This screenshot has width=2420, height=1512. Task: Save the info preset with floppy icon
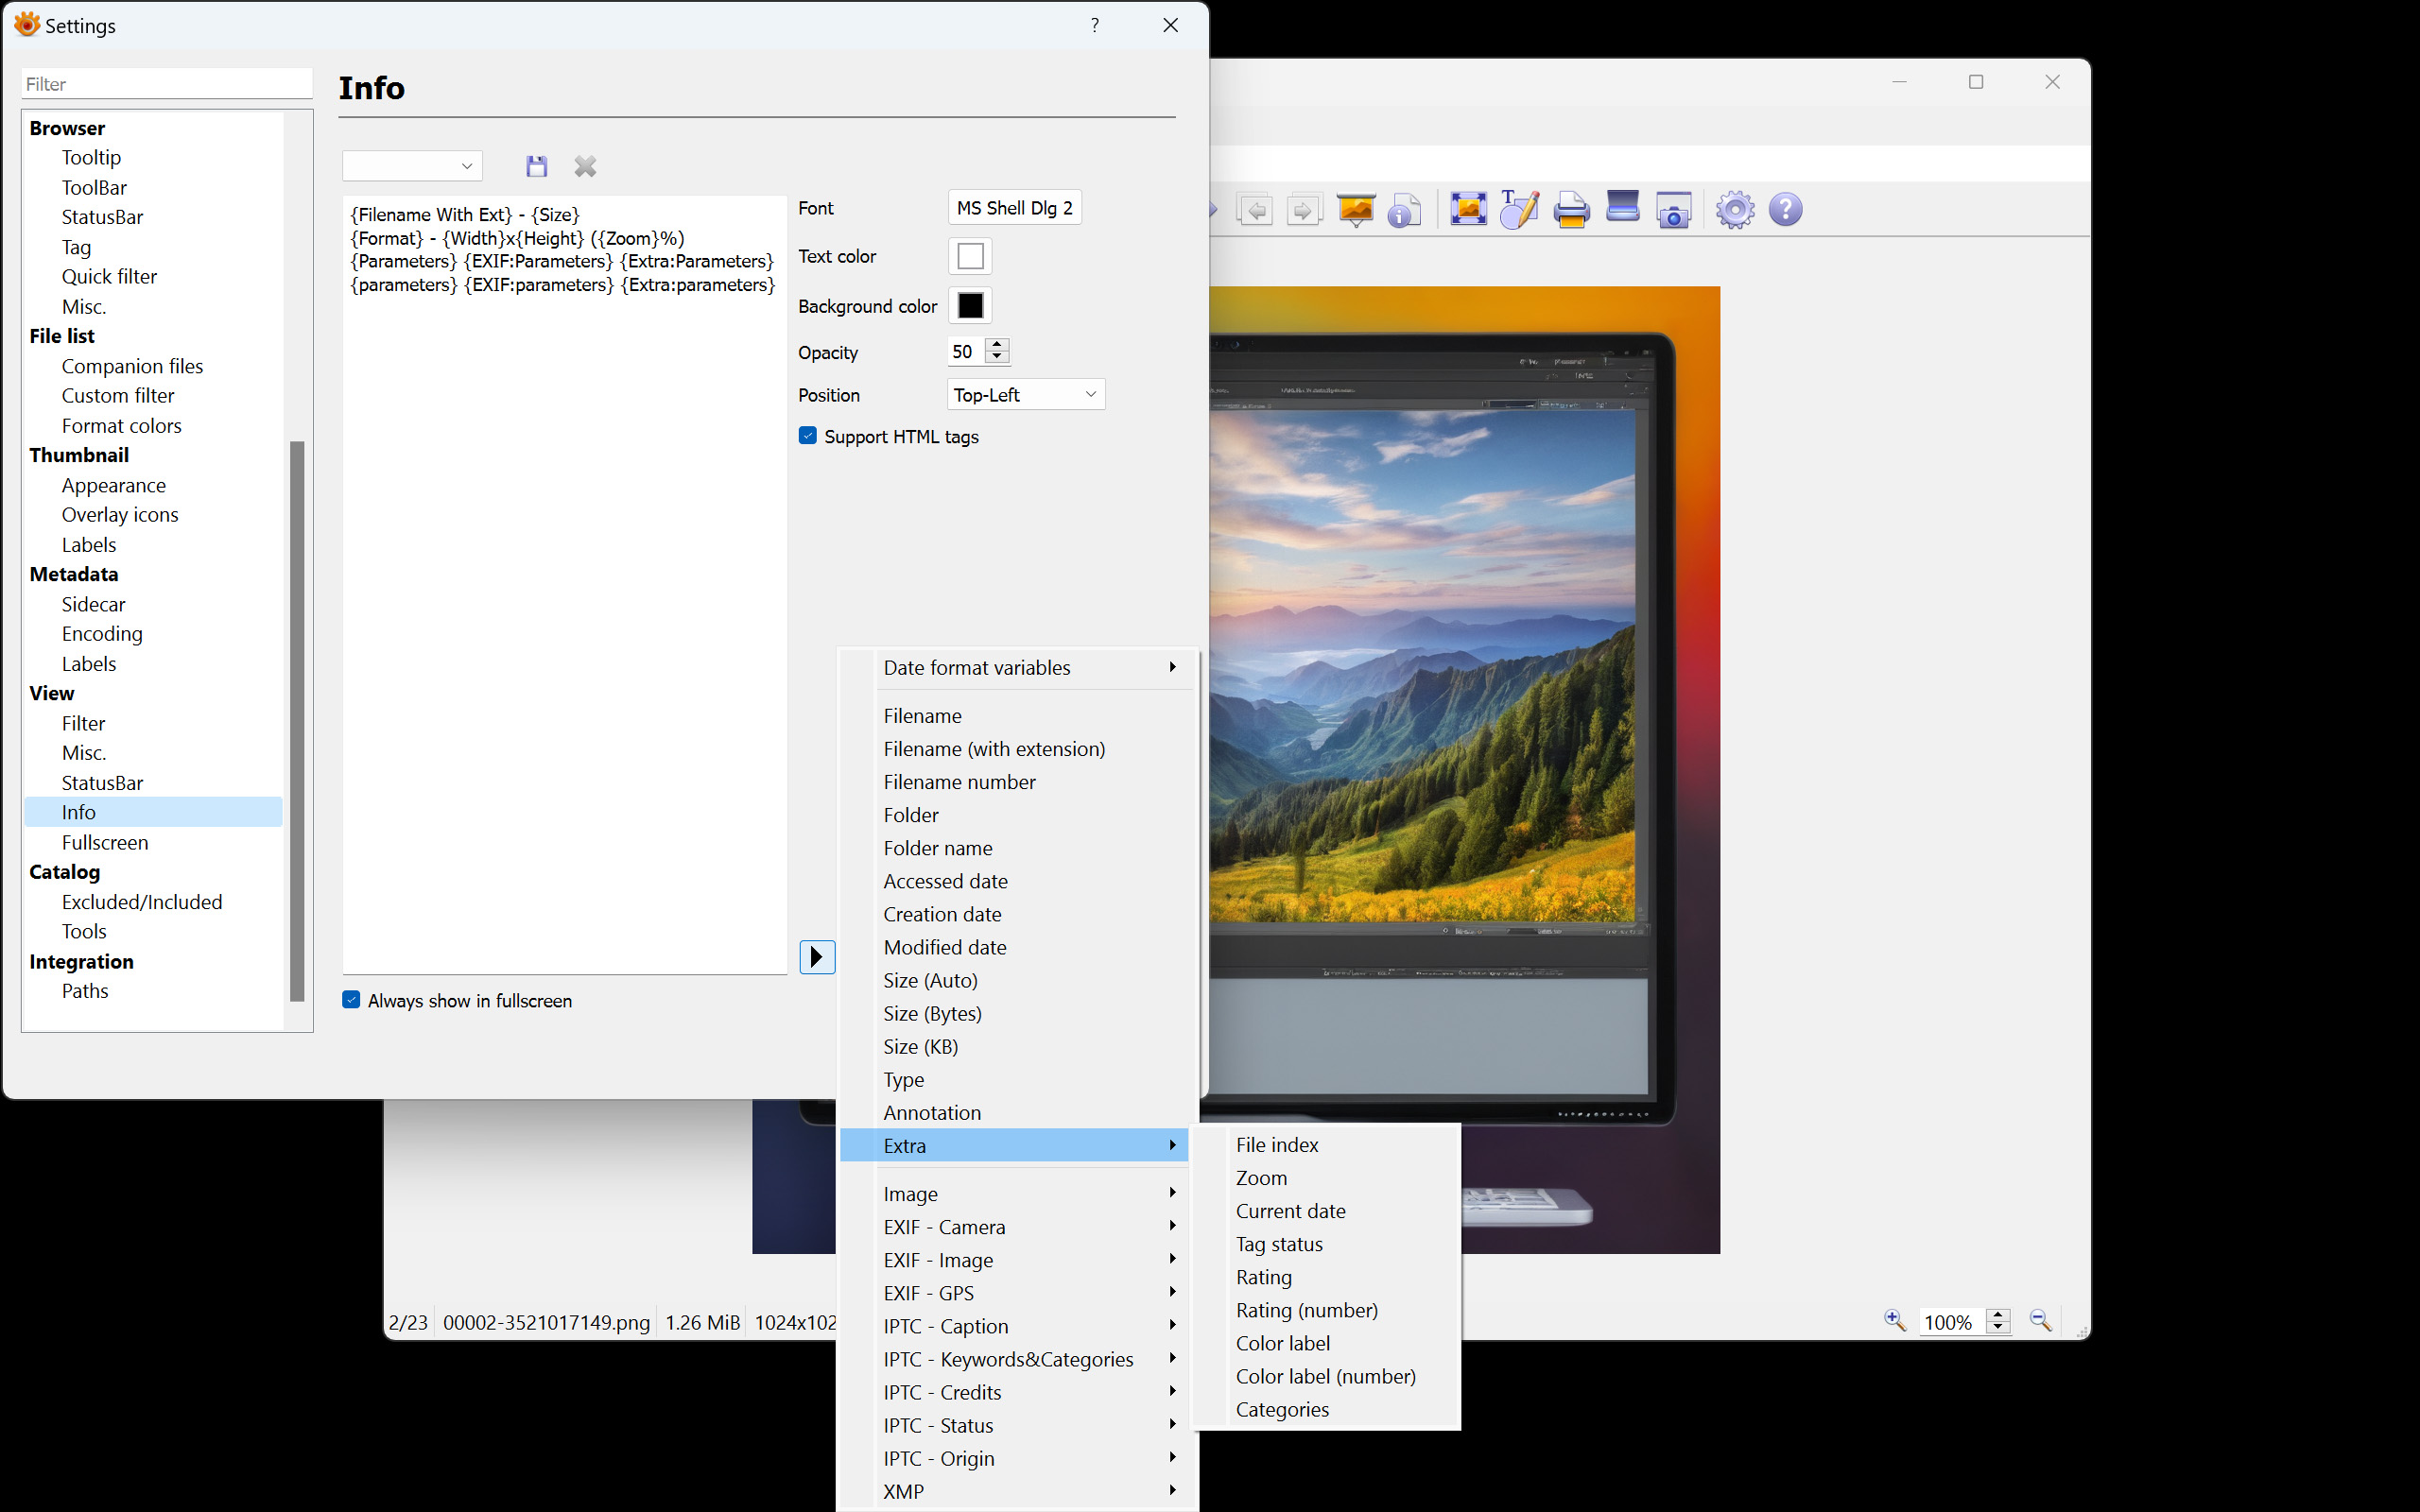537,166
